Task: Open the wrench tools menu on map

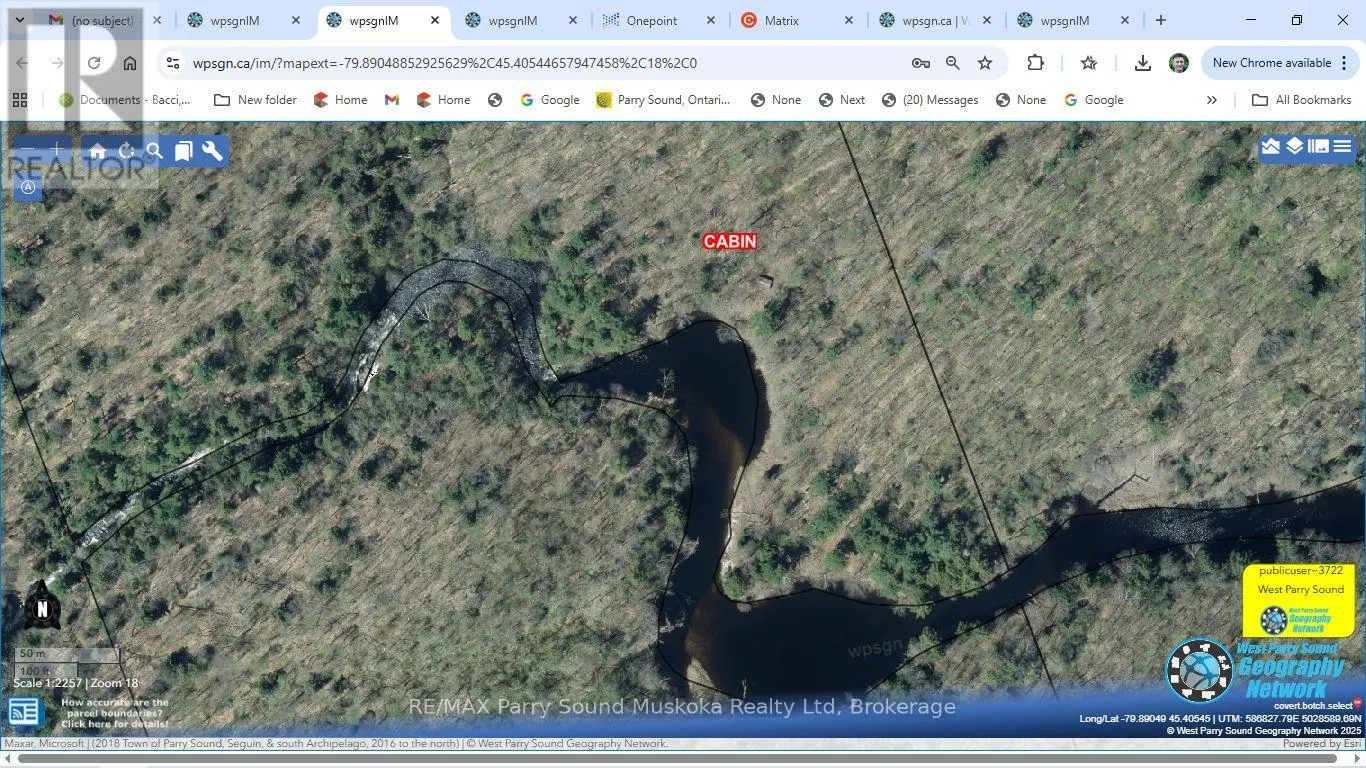Action: pos(212,151)
